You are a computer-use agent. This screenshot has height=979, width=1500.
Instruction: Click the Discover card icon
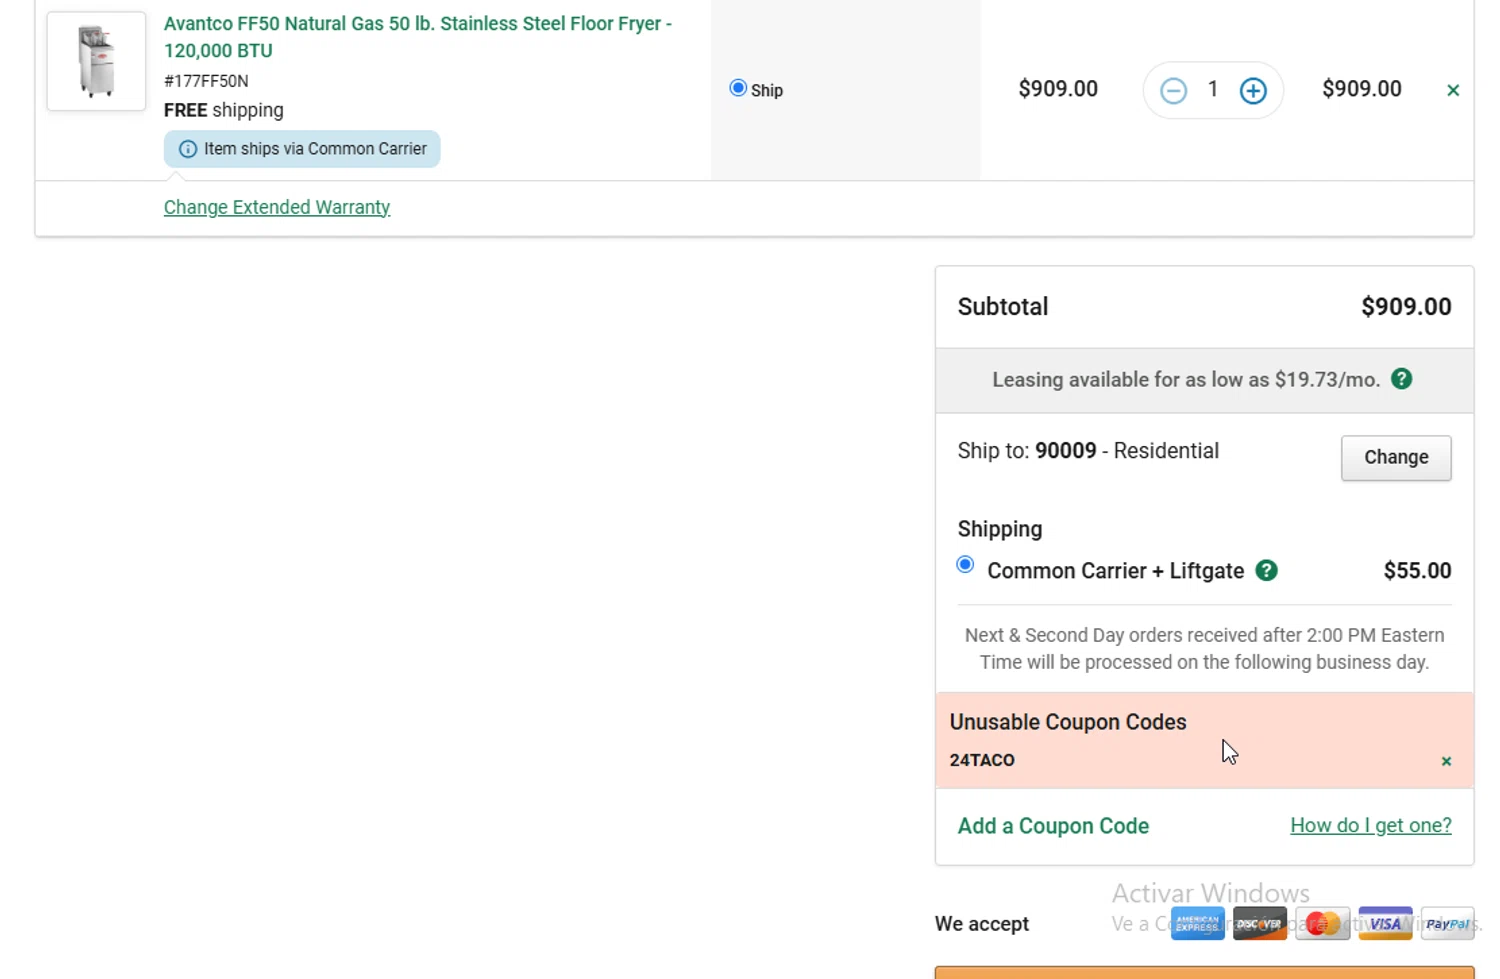[1260, 924]
